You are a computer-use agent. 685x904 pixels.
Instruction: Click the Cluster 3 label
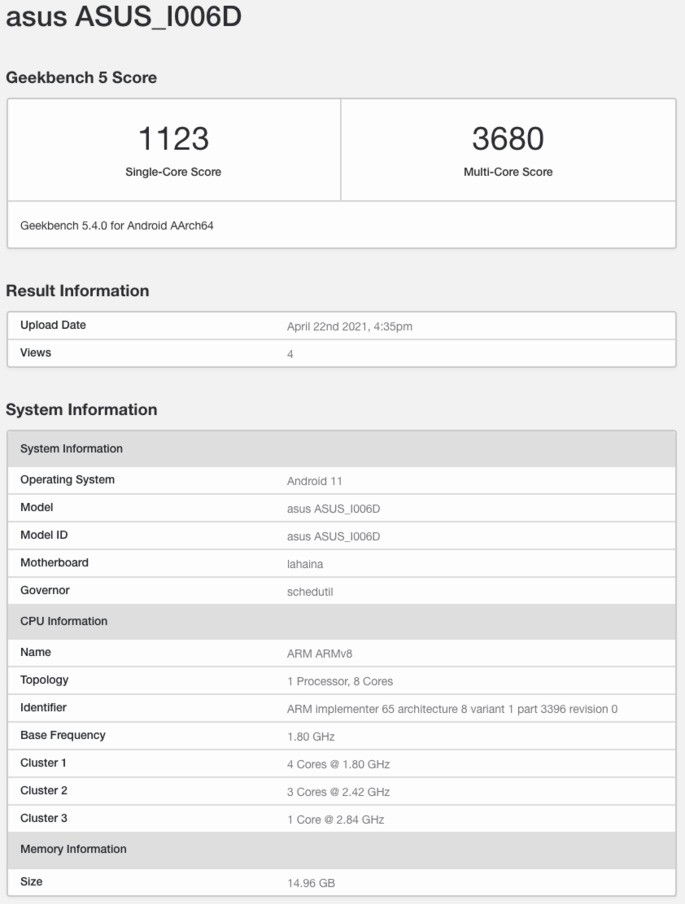(44, 818)
